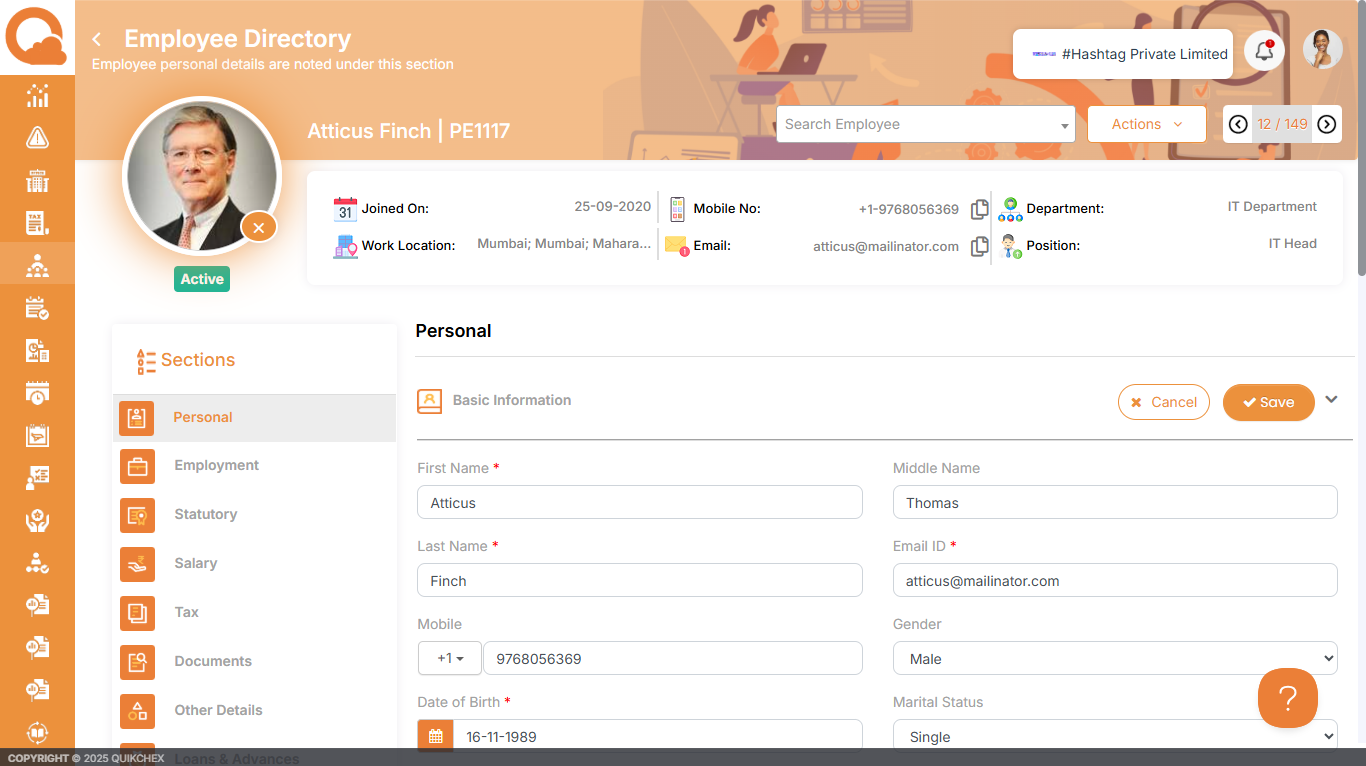Open the open book cycle sidebar icon
The width and height of the screenshot is (1366, 766).
pos(37,732)
